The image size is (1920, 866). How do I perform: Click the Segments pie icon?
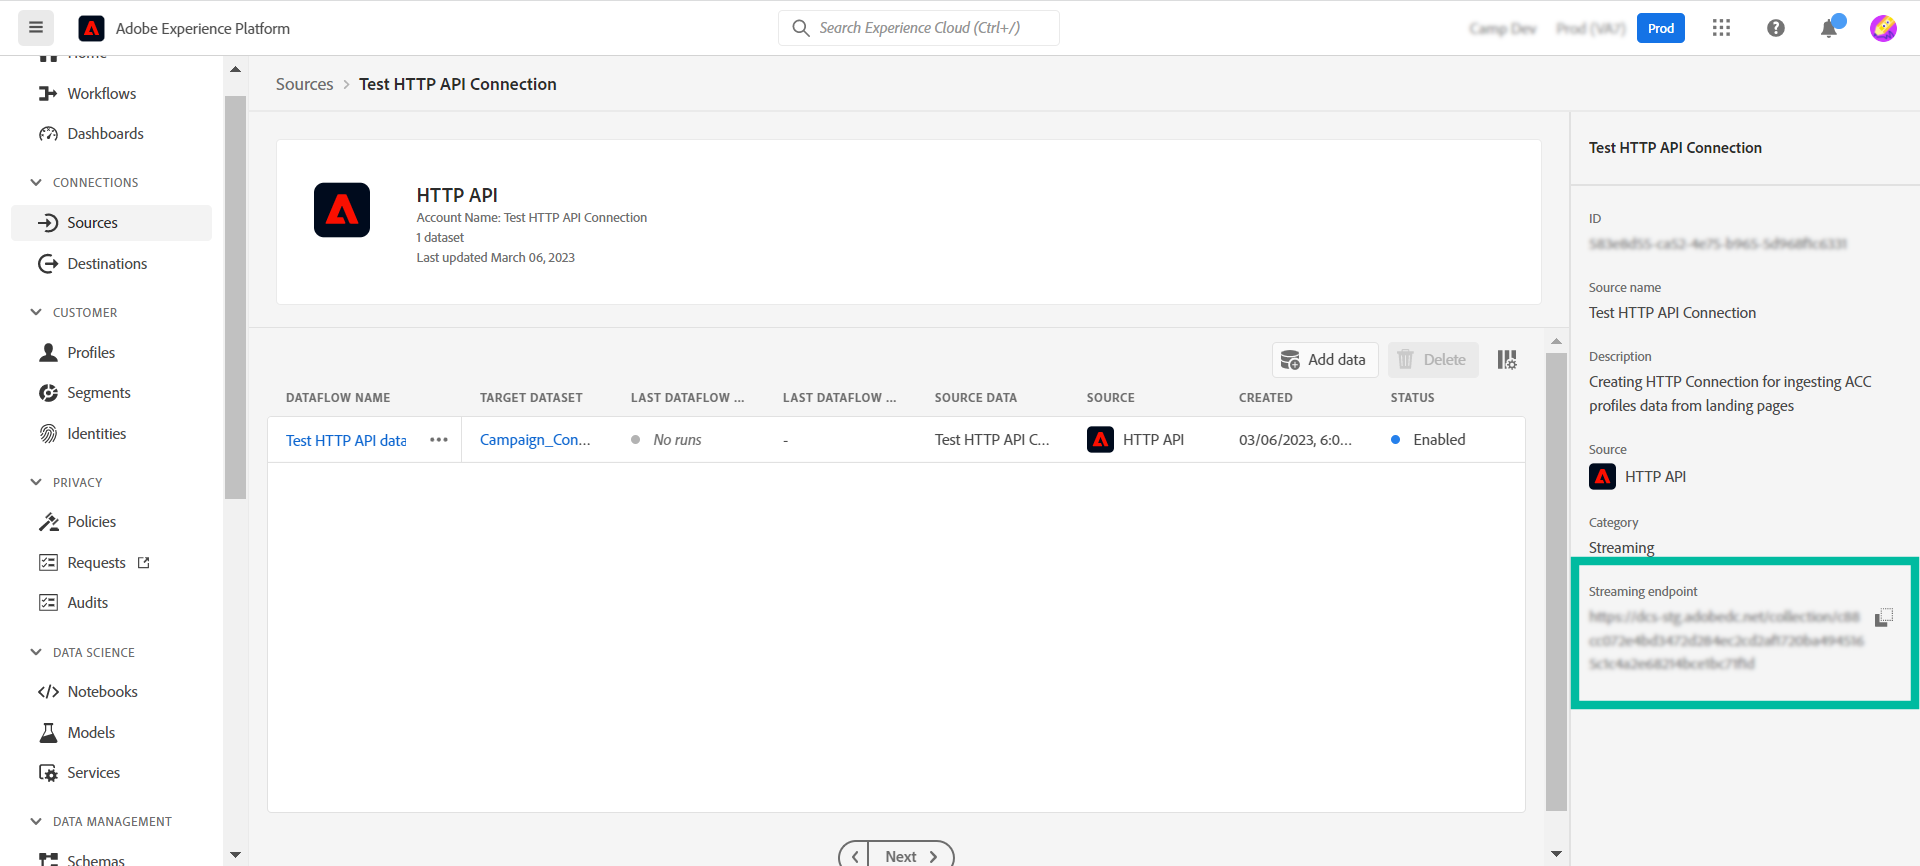click(48, 393)
